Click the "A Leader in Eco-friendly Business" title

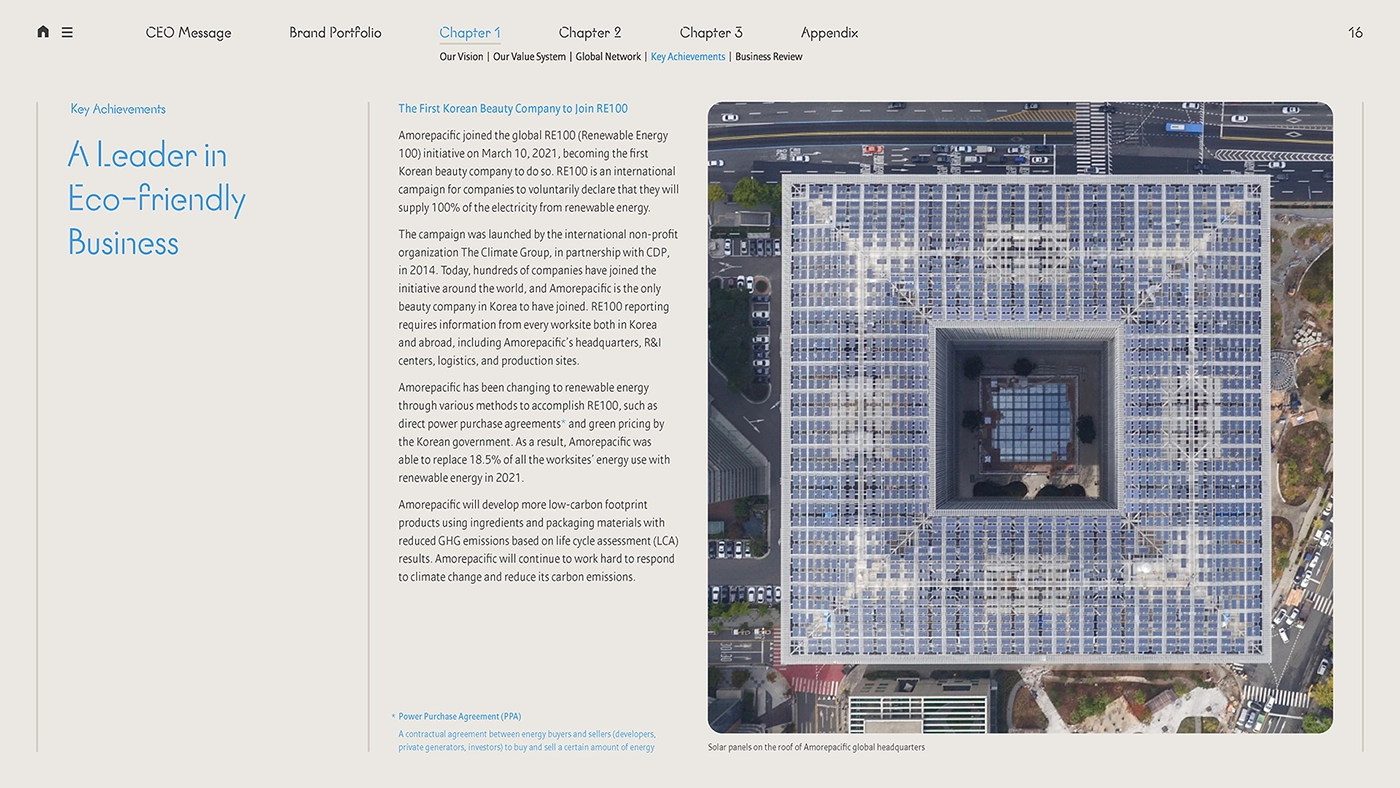click(x=156, y=198)
